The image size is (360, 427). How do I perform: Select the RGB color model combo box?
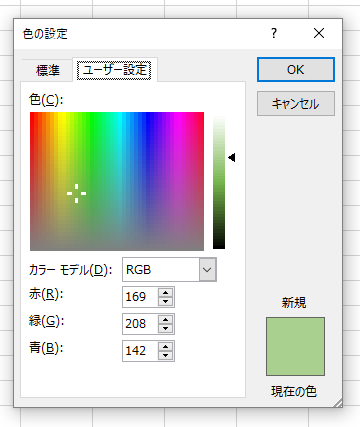[x=169, y=269]
